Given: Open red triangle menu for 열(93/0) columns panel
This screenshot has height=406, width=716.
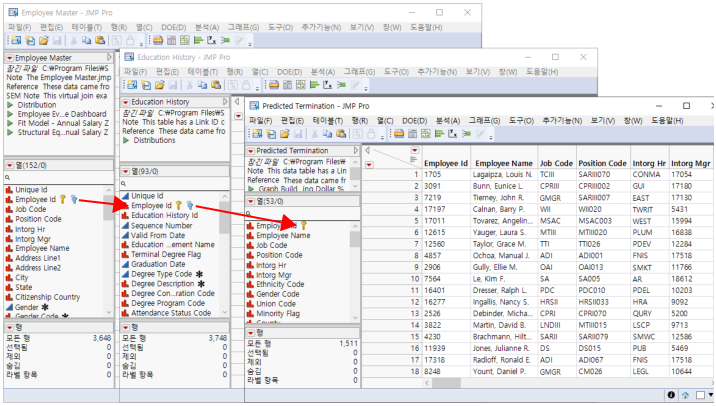Looking at the screenshot, I should point(126,172).
